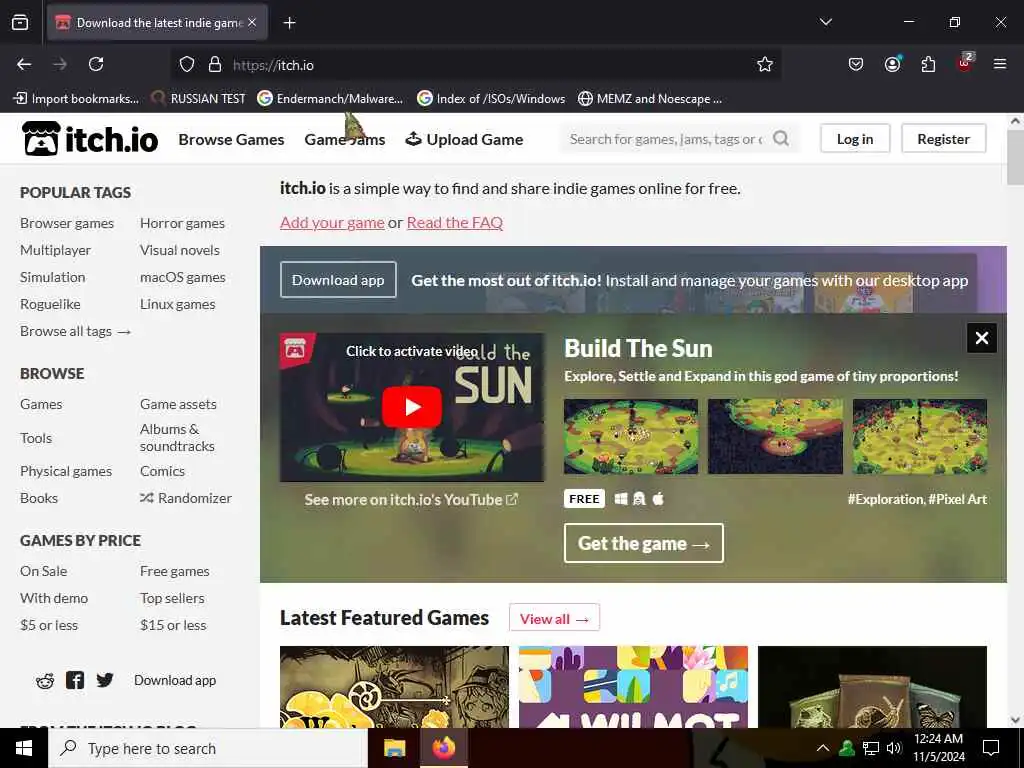The width and height of the screenshot is (1024, 768).
Task: Open the Game Jams menu item
Action: pyautogui.click(x=345, y=139)
